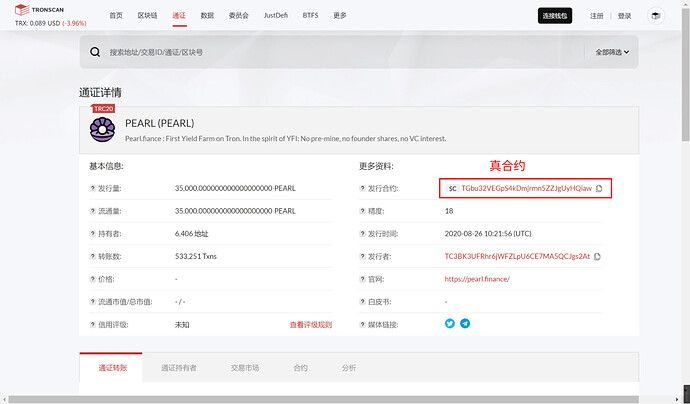
Task: Click the PEARL (PEARL) token title
Action: pyautogui.click(x=160, y=123)
